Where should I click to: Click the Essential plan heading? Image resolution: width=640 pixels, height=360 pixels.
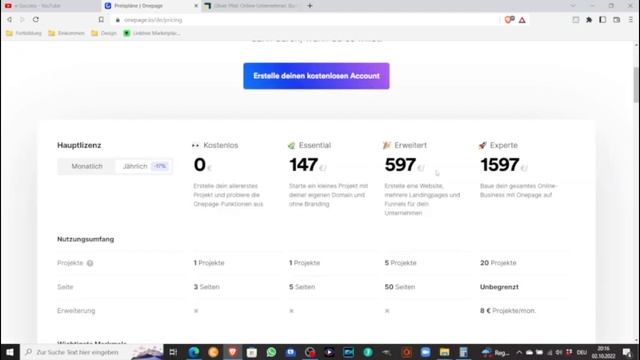click(315, 145)
